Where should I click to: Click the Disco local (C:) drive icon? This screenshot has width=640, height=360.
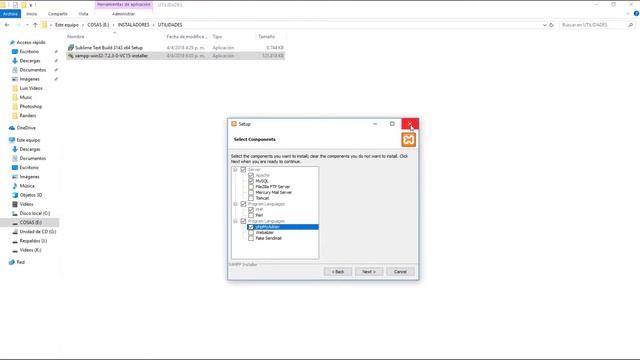click(15, 213)
